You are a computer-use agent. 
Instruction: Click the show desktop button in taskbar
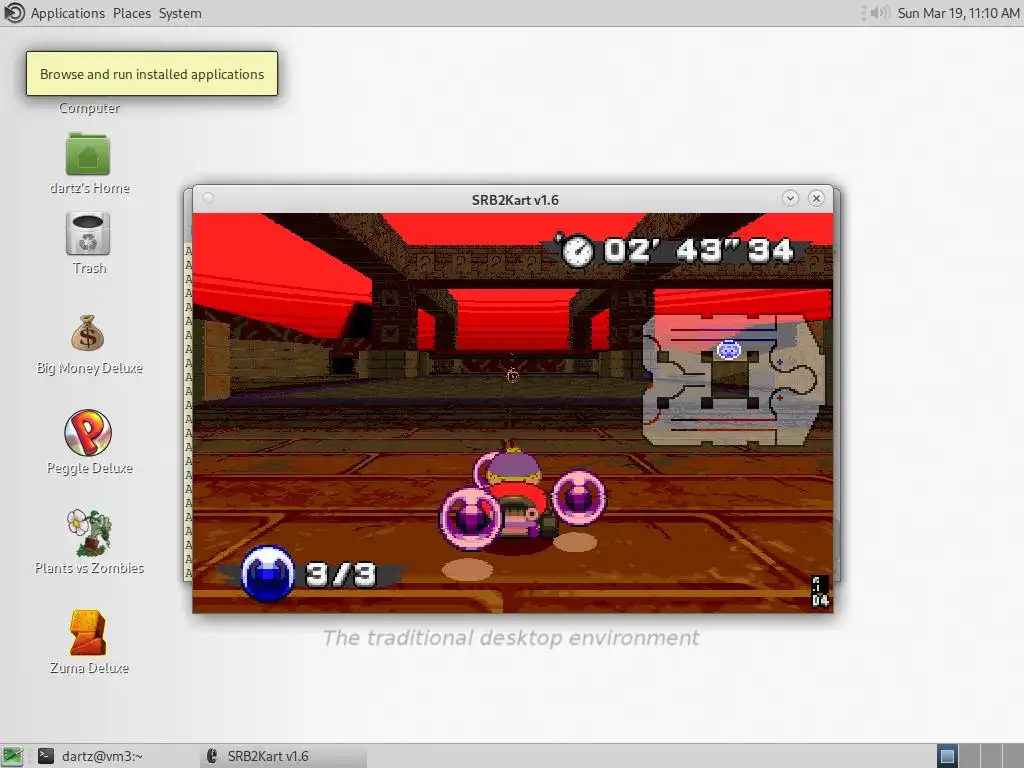coord(12,756)
